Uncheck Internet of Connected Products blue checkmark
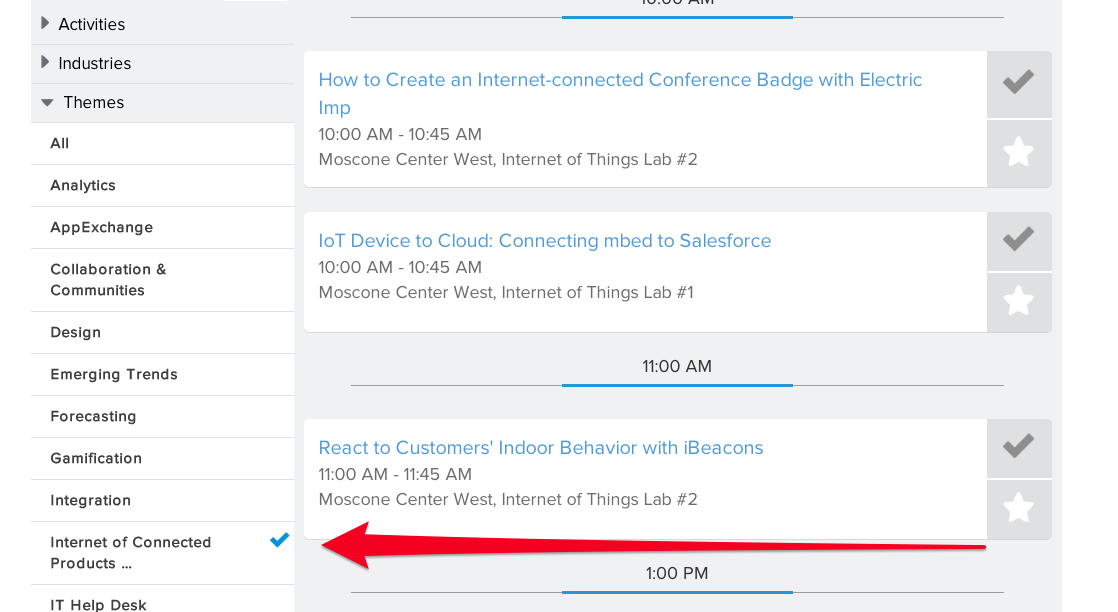 tap(280, 541)
